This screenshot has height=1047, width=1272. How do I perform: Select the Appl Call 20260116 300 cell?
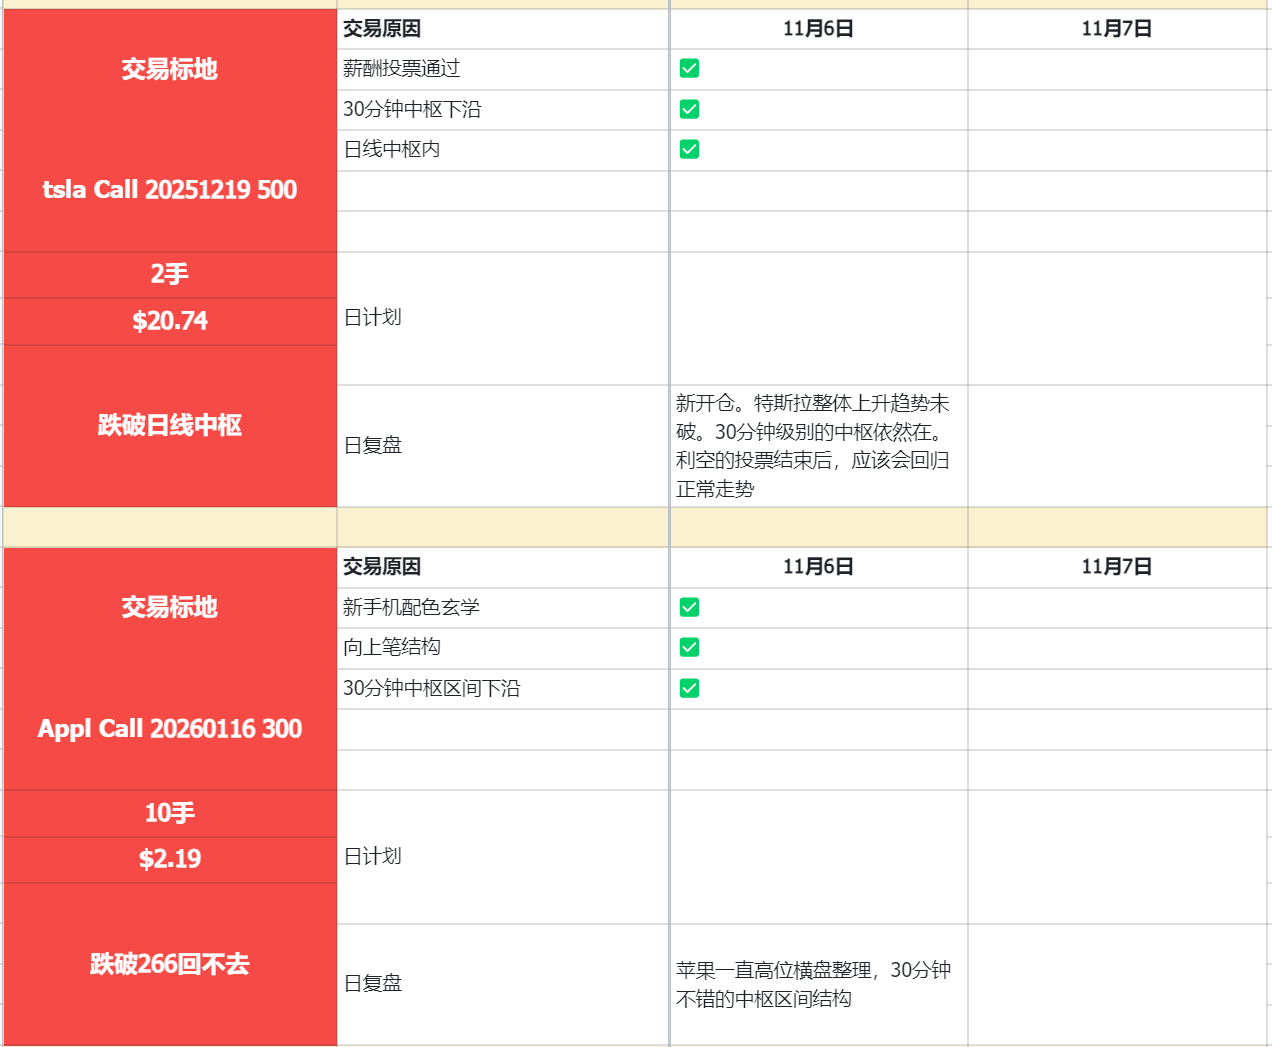click(x=170, y=729)
